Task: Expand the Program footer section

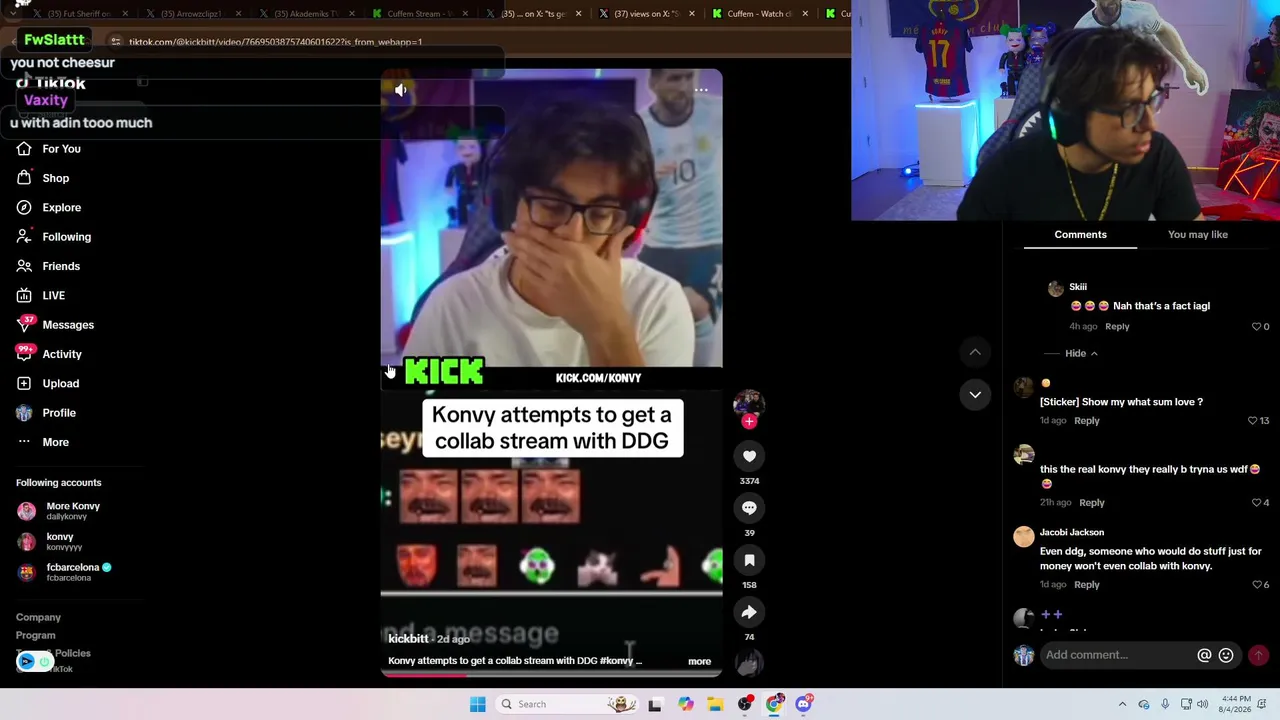Action: point(36,636)
